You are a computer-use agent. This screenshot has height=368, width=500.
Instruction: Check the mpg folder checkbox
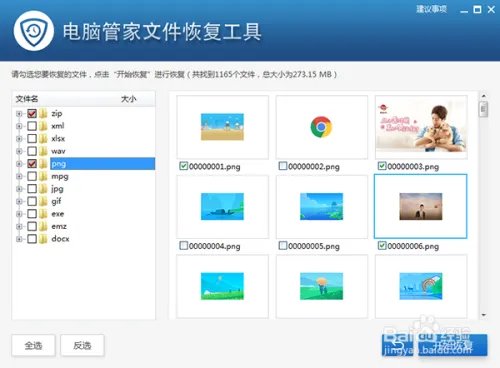[x=32, y=176]
